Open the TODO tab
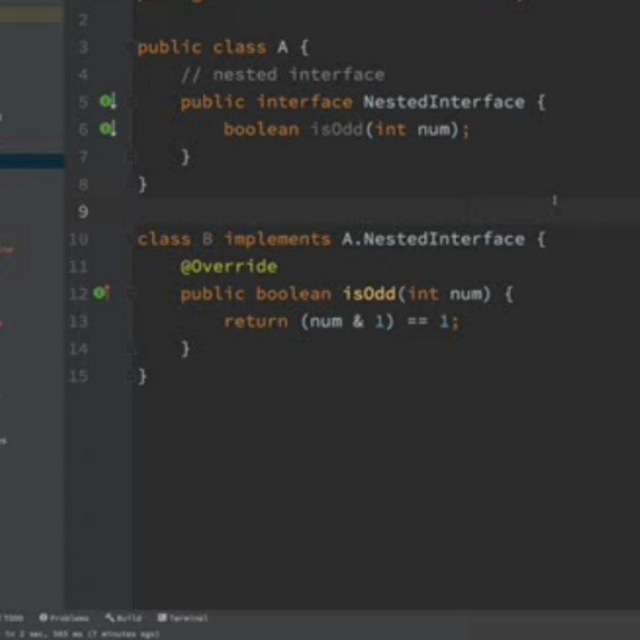 point(11,618)
